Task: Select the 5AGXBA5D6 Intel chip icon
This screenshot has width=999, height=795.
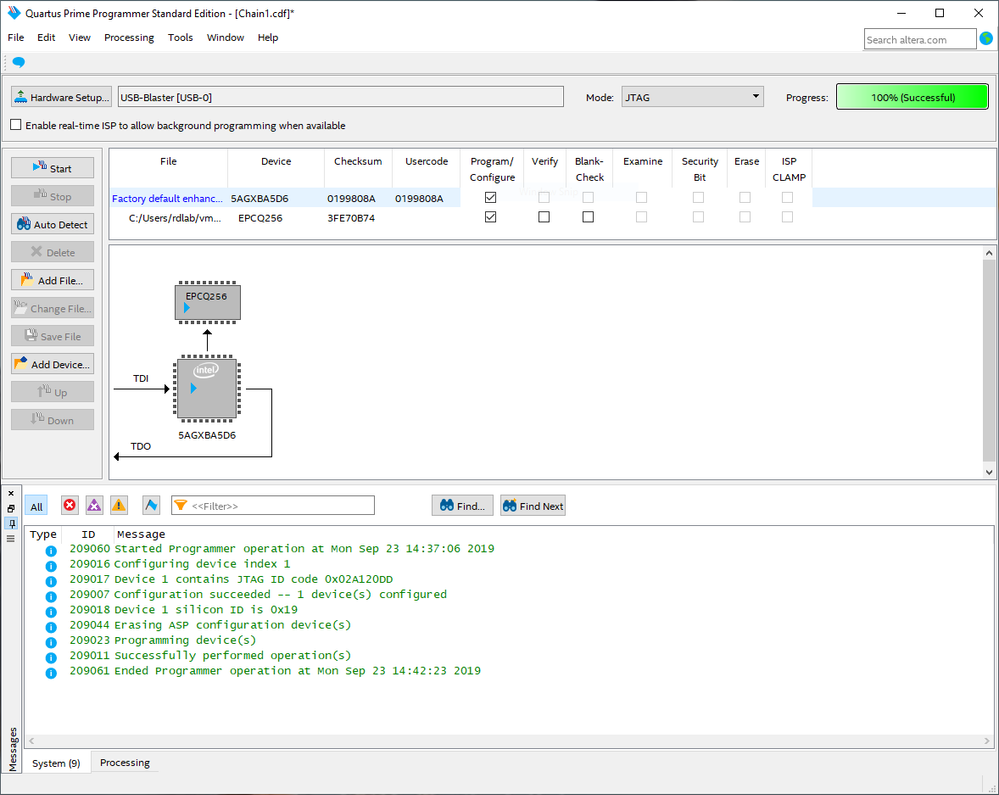Action: 206,388
